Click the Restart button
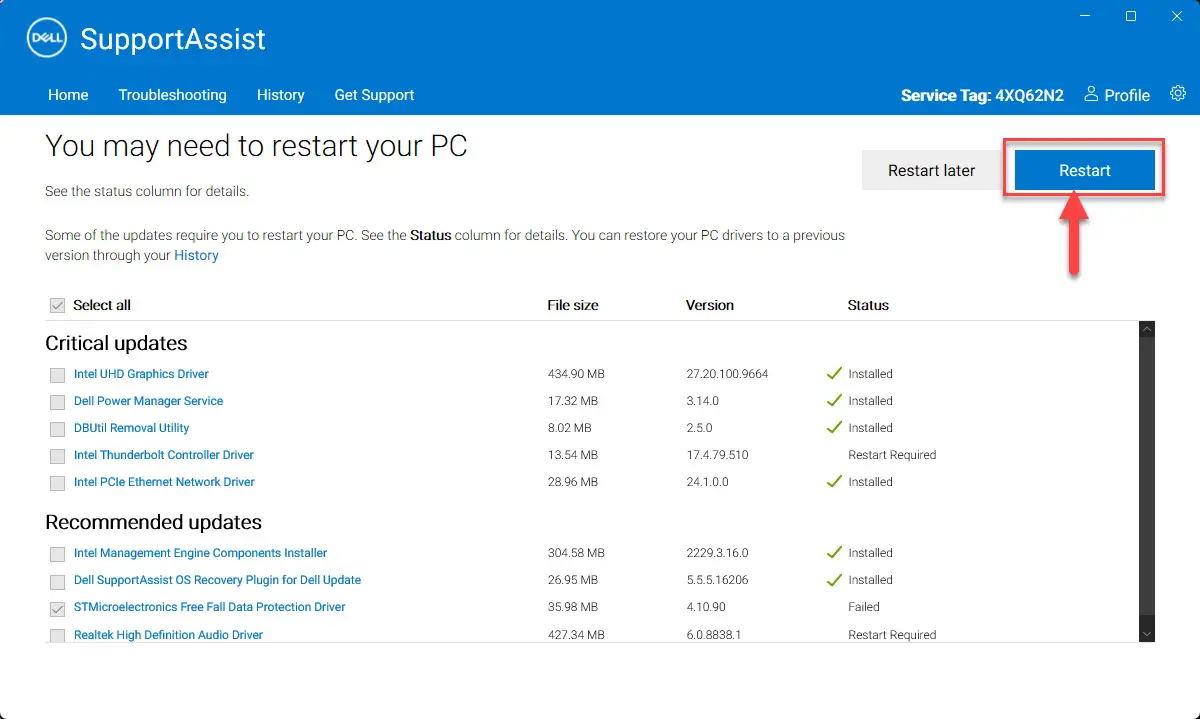 click(1085, 170)
